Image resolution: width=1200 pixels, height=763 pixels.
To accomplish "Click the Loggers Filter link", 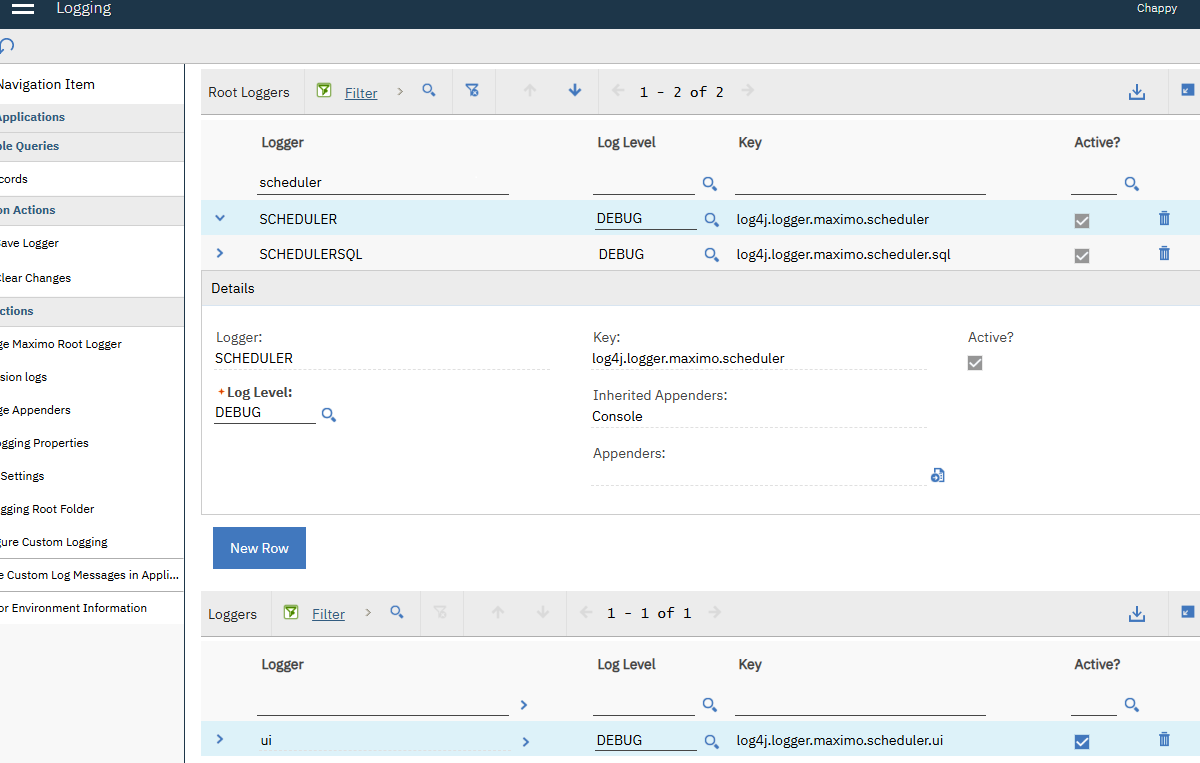I will tap(328, 614).
